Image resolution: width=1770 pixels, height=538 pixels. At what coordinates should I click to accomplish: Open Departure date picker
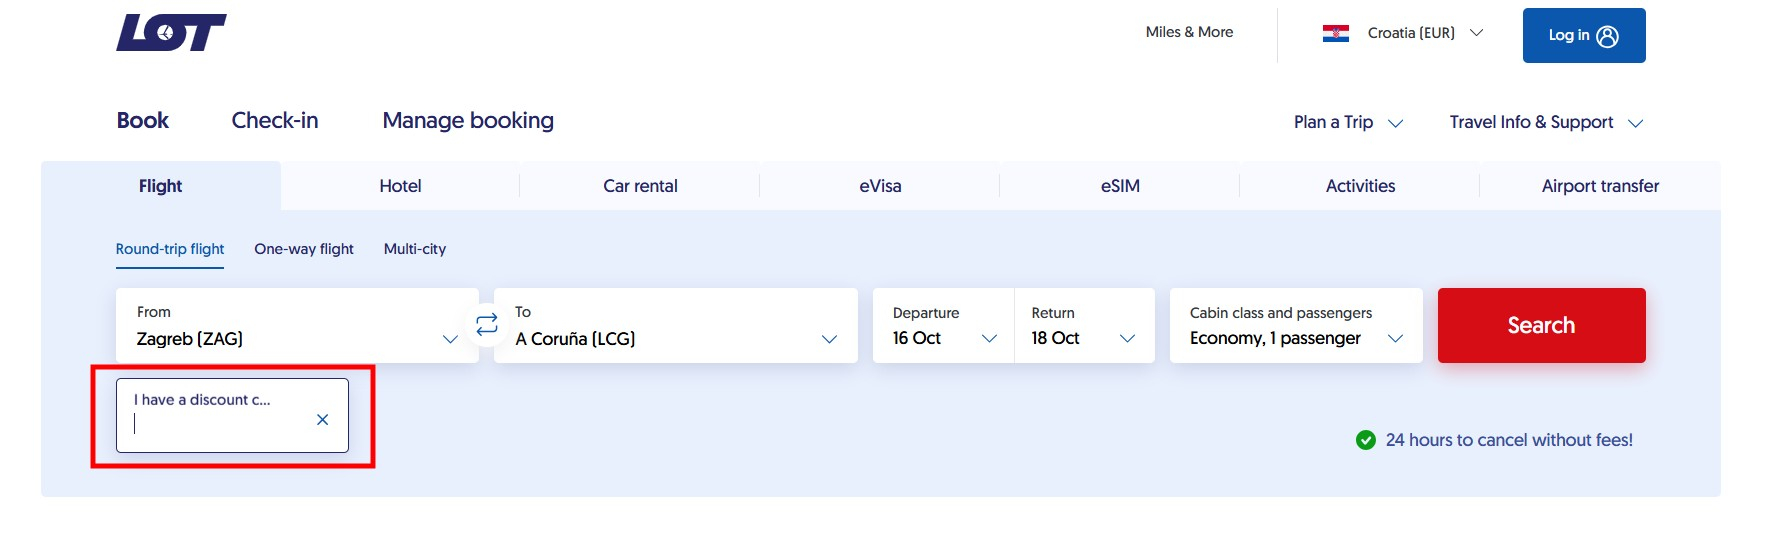943,326
